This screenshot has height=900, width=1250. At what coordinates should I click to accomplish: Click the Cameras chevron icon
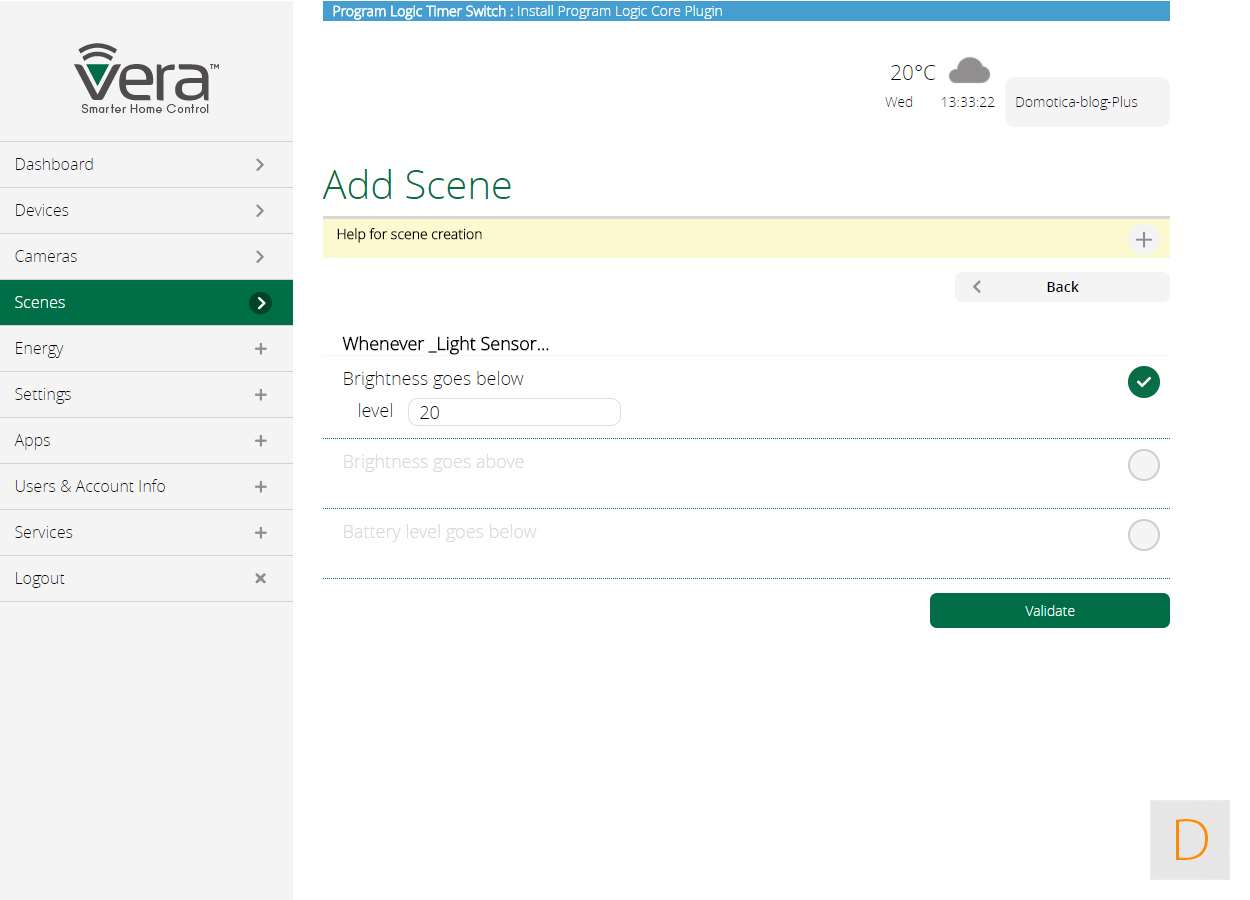tap(260, 257)
